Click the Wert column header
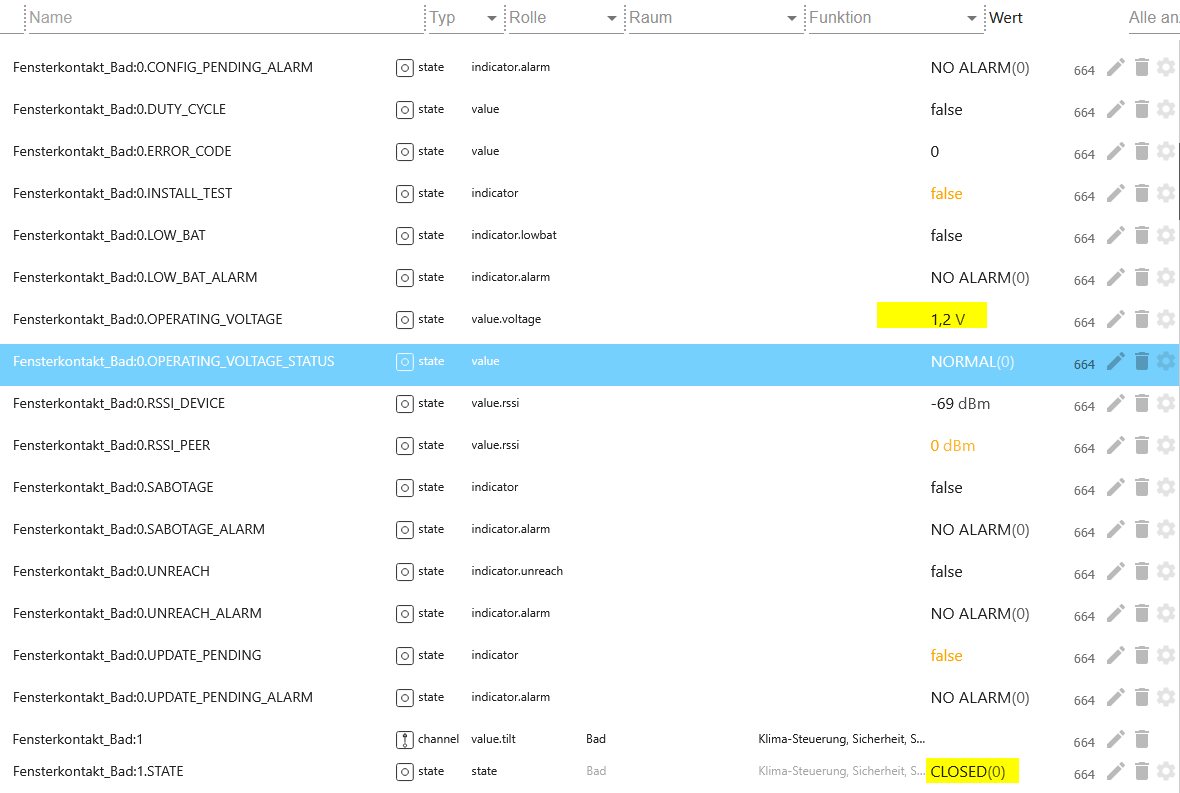 pyautogui.click(x=1006, y=18)
